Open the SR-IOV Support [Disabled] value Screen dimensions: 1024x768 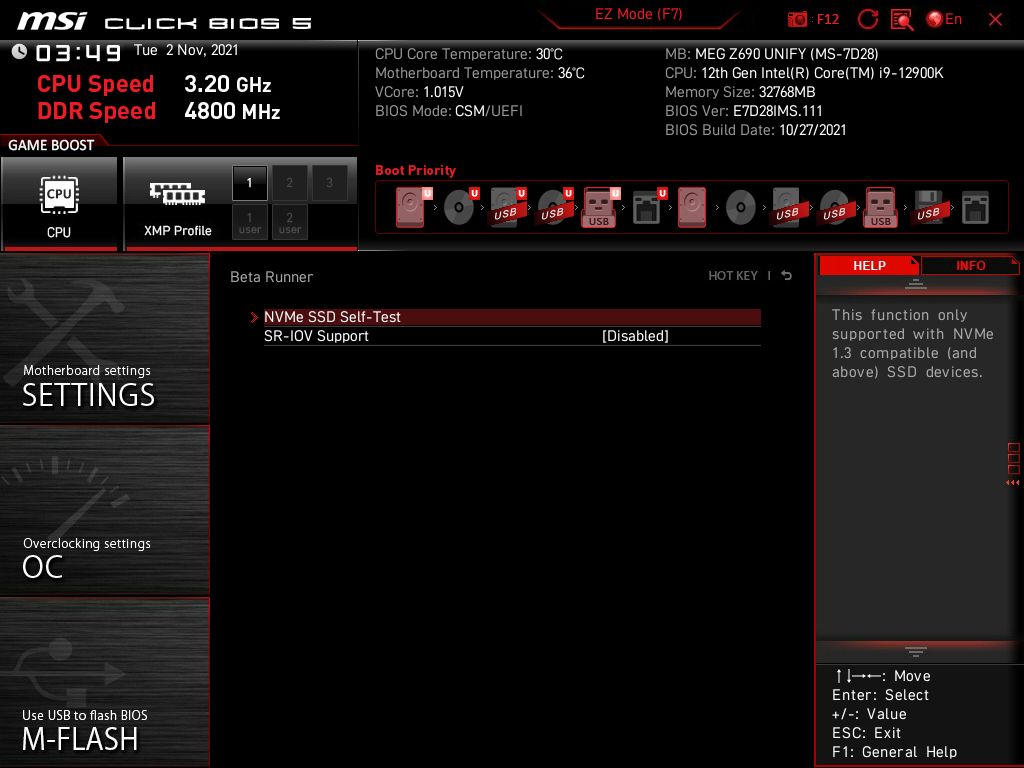635,336
